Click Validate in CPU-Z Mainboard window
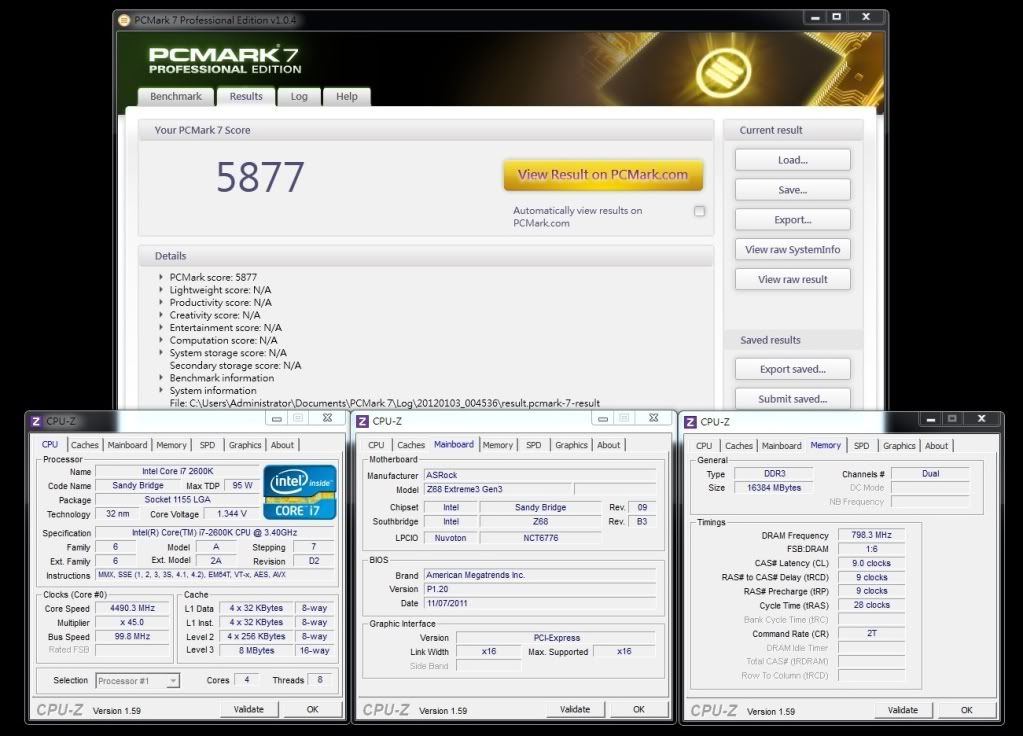 [x=575, y=709]
